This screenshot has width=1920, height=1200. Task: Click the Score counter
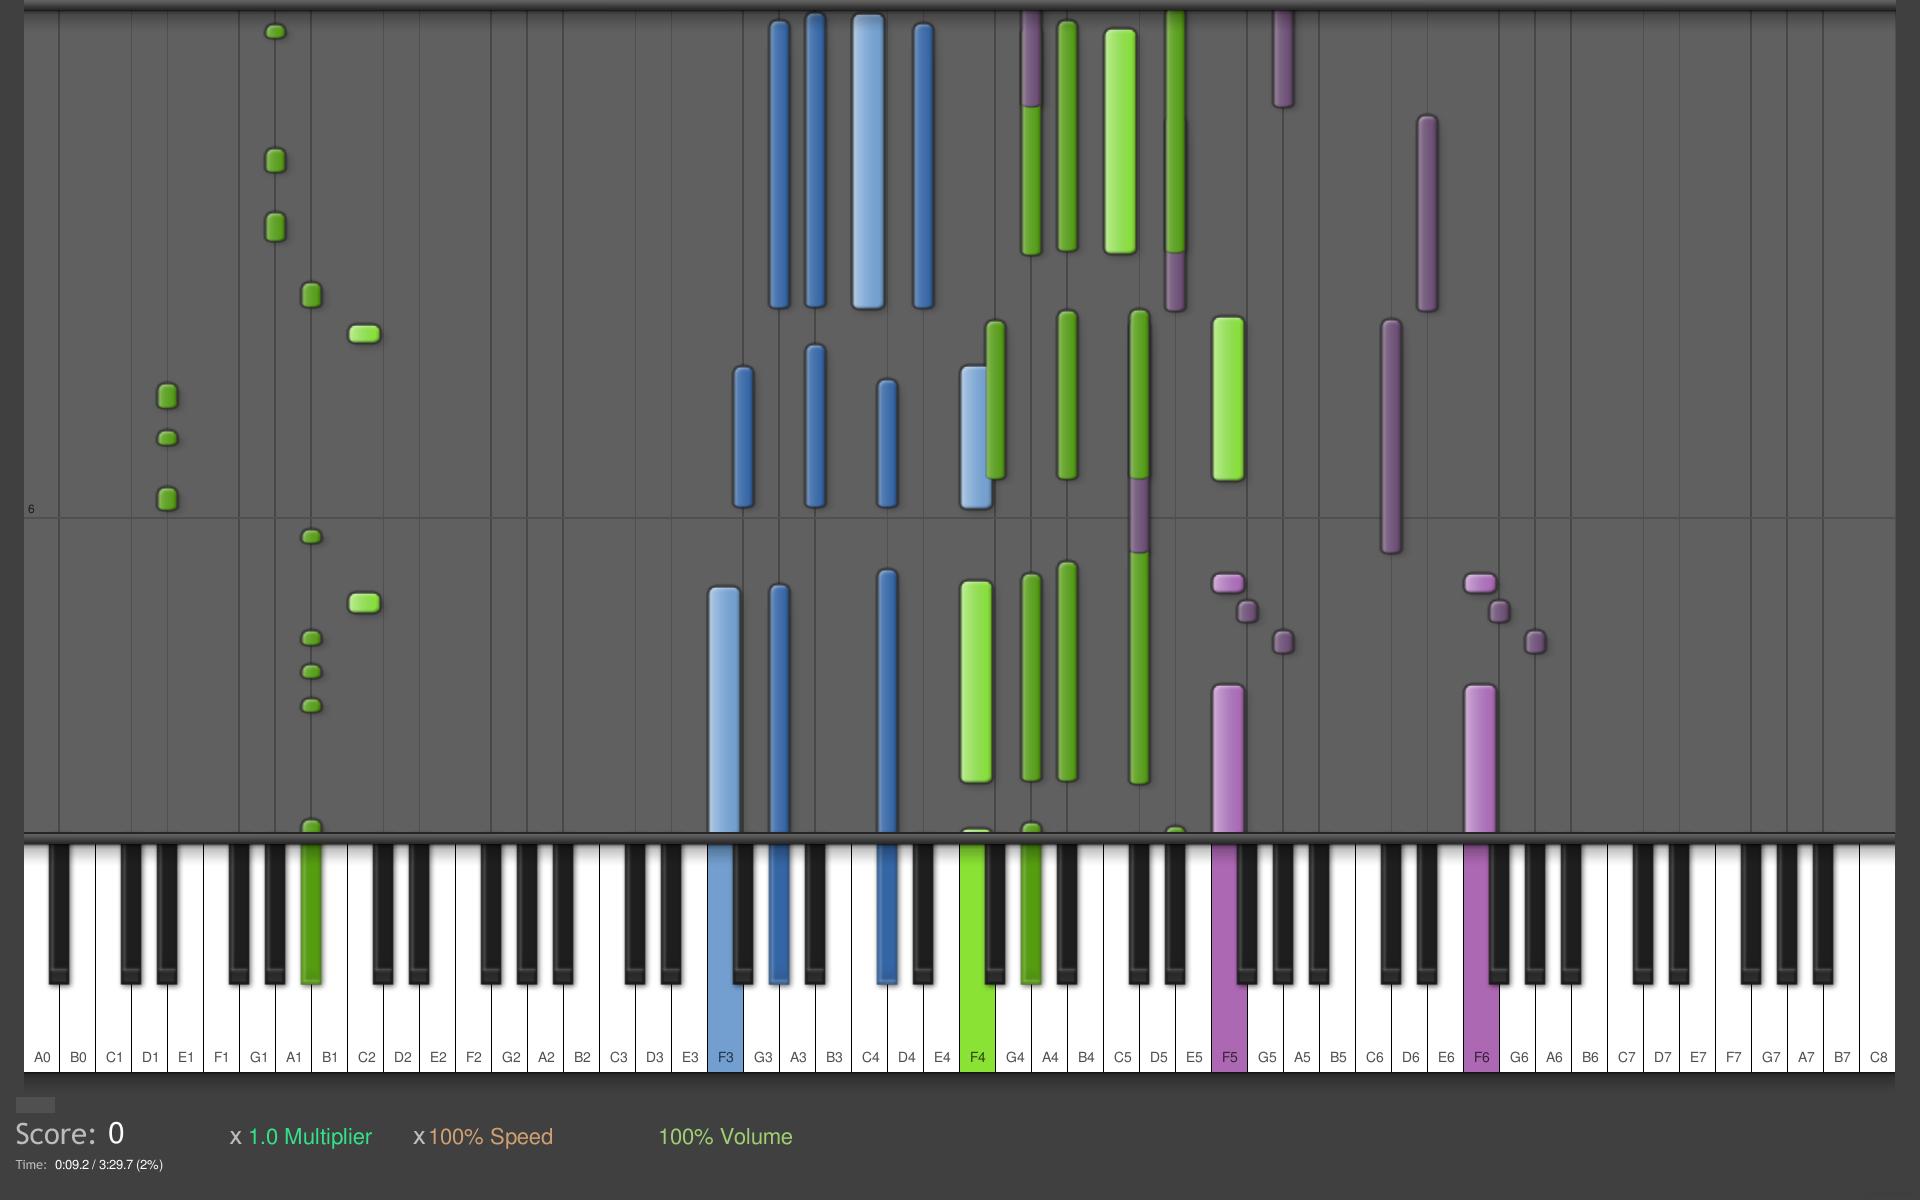coord(70,1134)
